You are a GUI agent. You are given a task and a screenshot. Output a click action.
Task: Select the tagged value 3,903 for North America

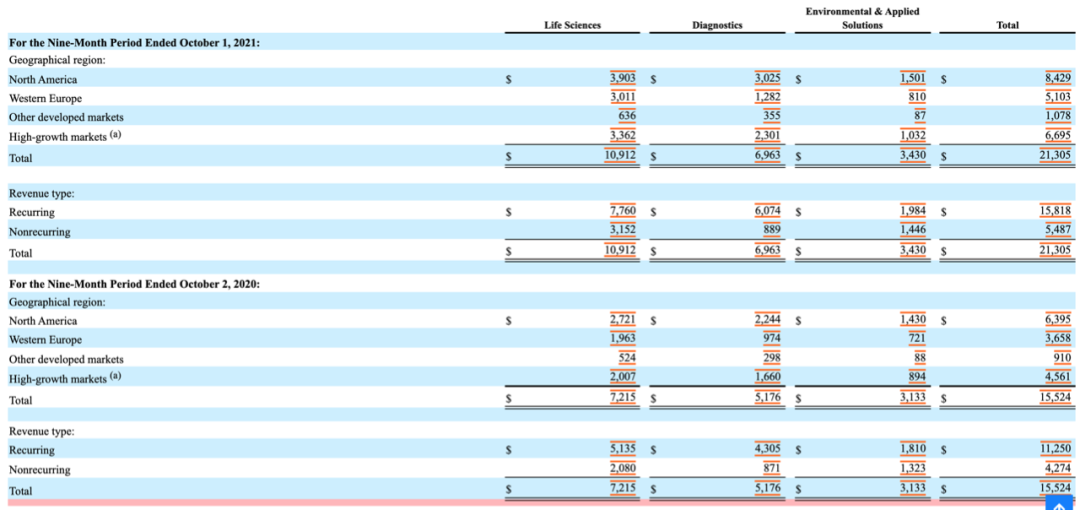point(622,79)
